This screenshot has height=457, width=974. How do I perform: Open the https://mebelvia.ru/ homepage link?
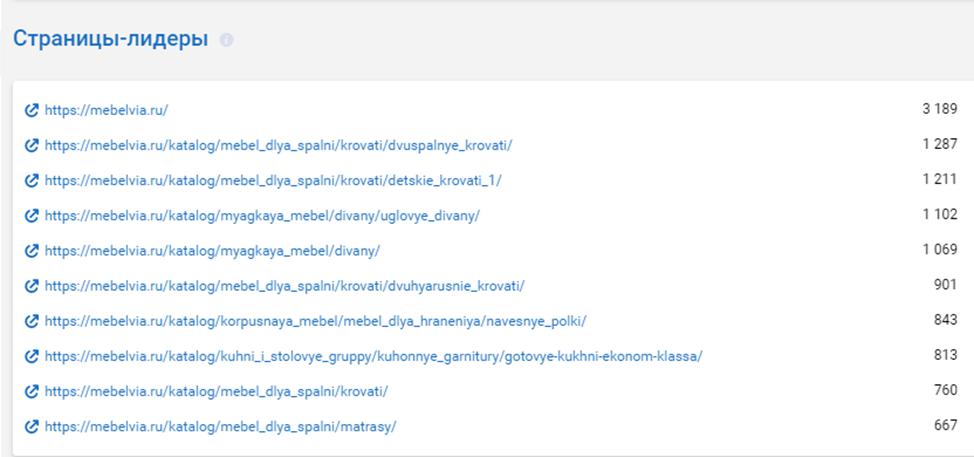(106, 111)
